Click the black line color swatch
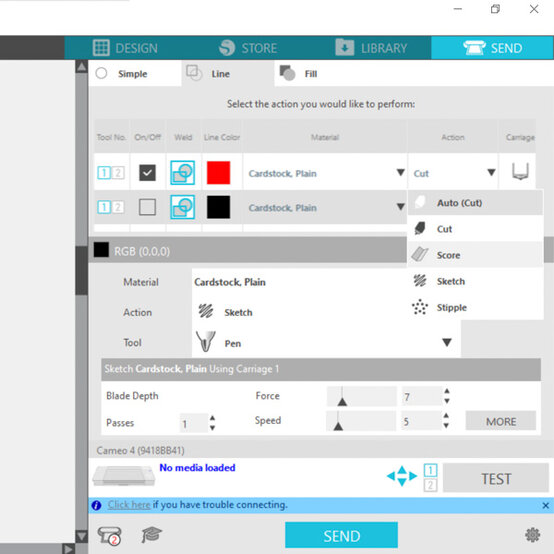The image size is (554, 554). tap(218, 207)
